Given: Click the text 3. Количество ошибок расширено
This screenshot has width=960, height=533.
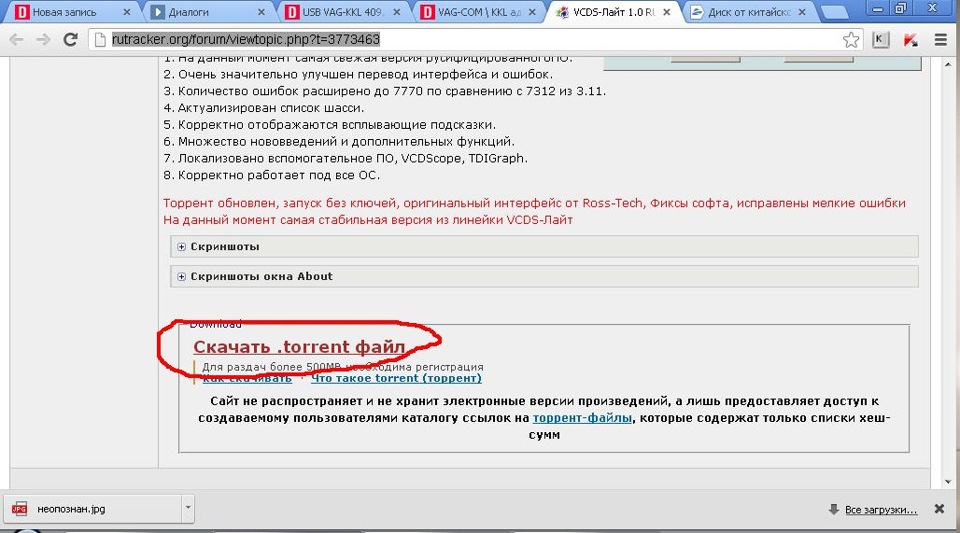Looking at the screenshot, I should pyautogui.click(x=384, y=91).
